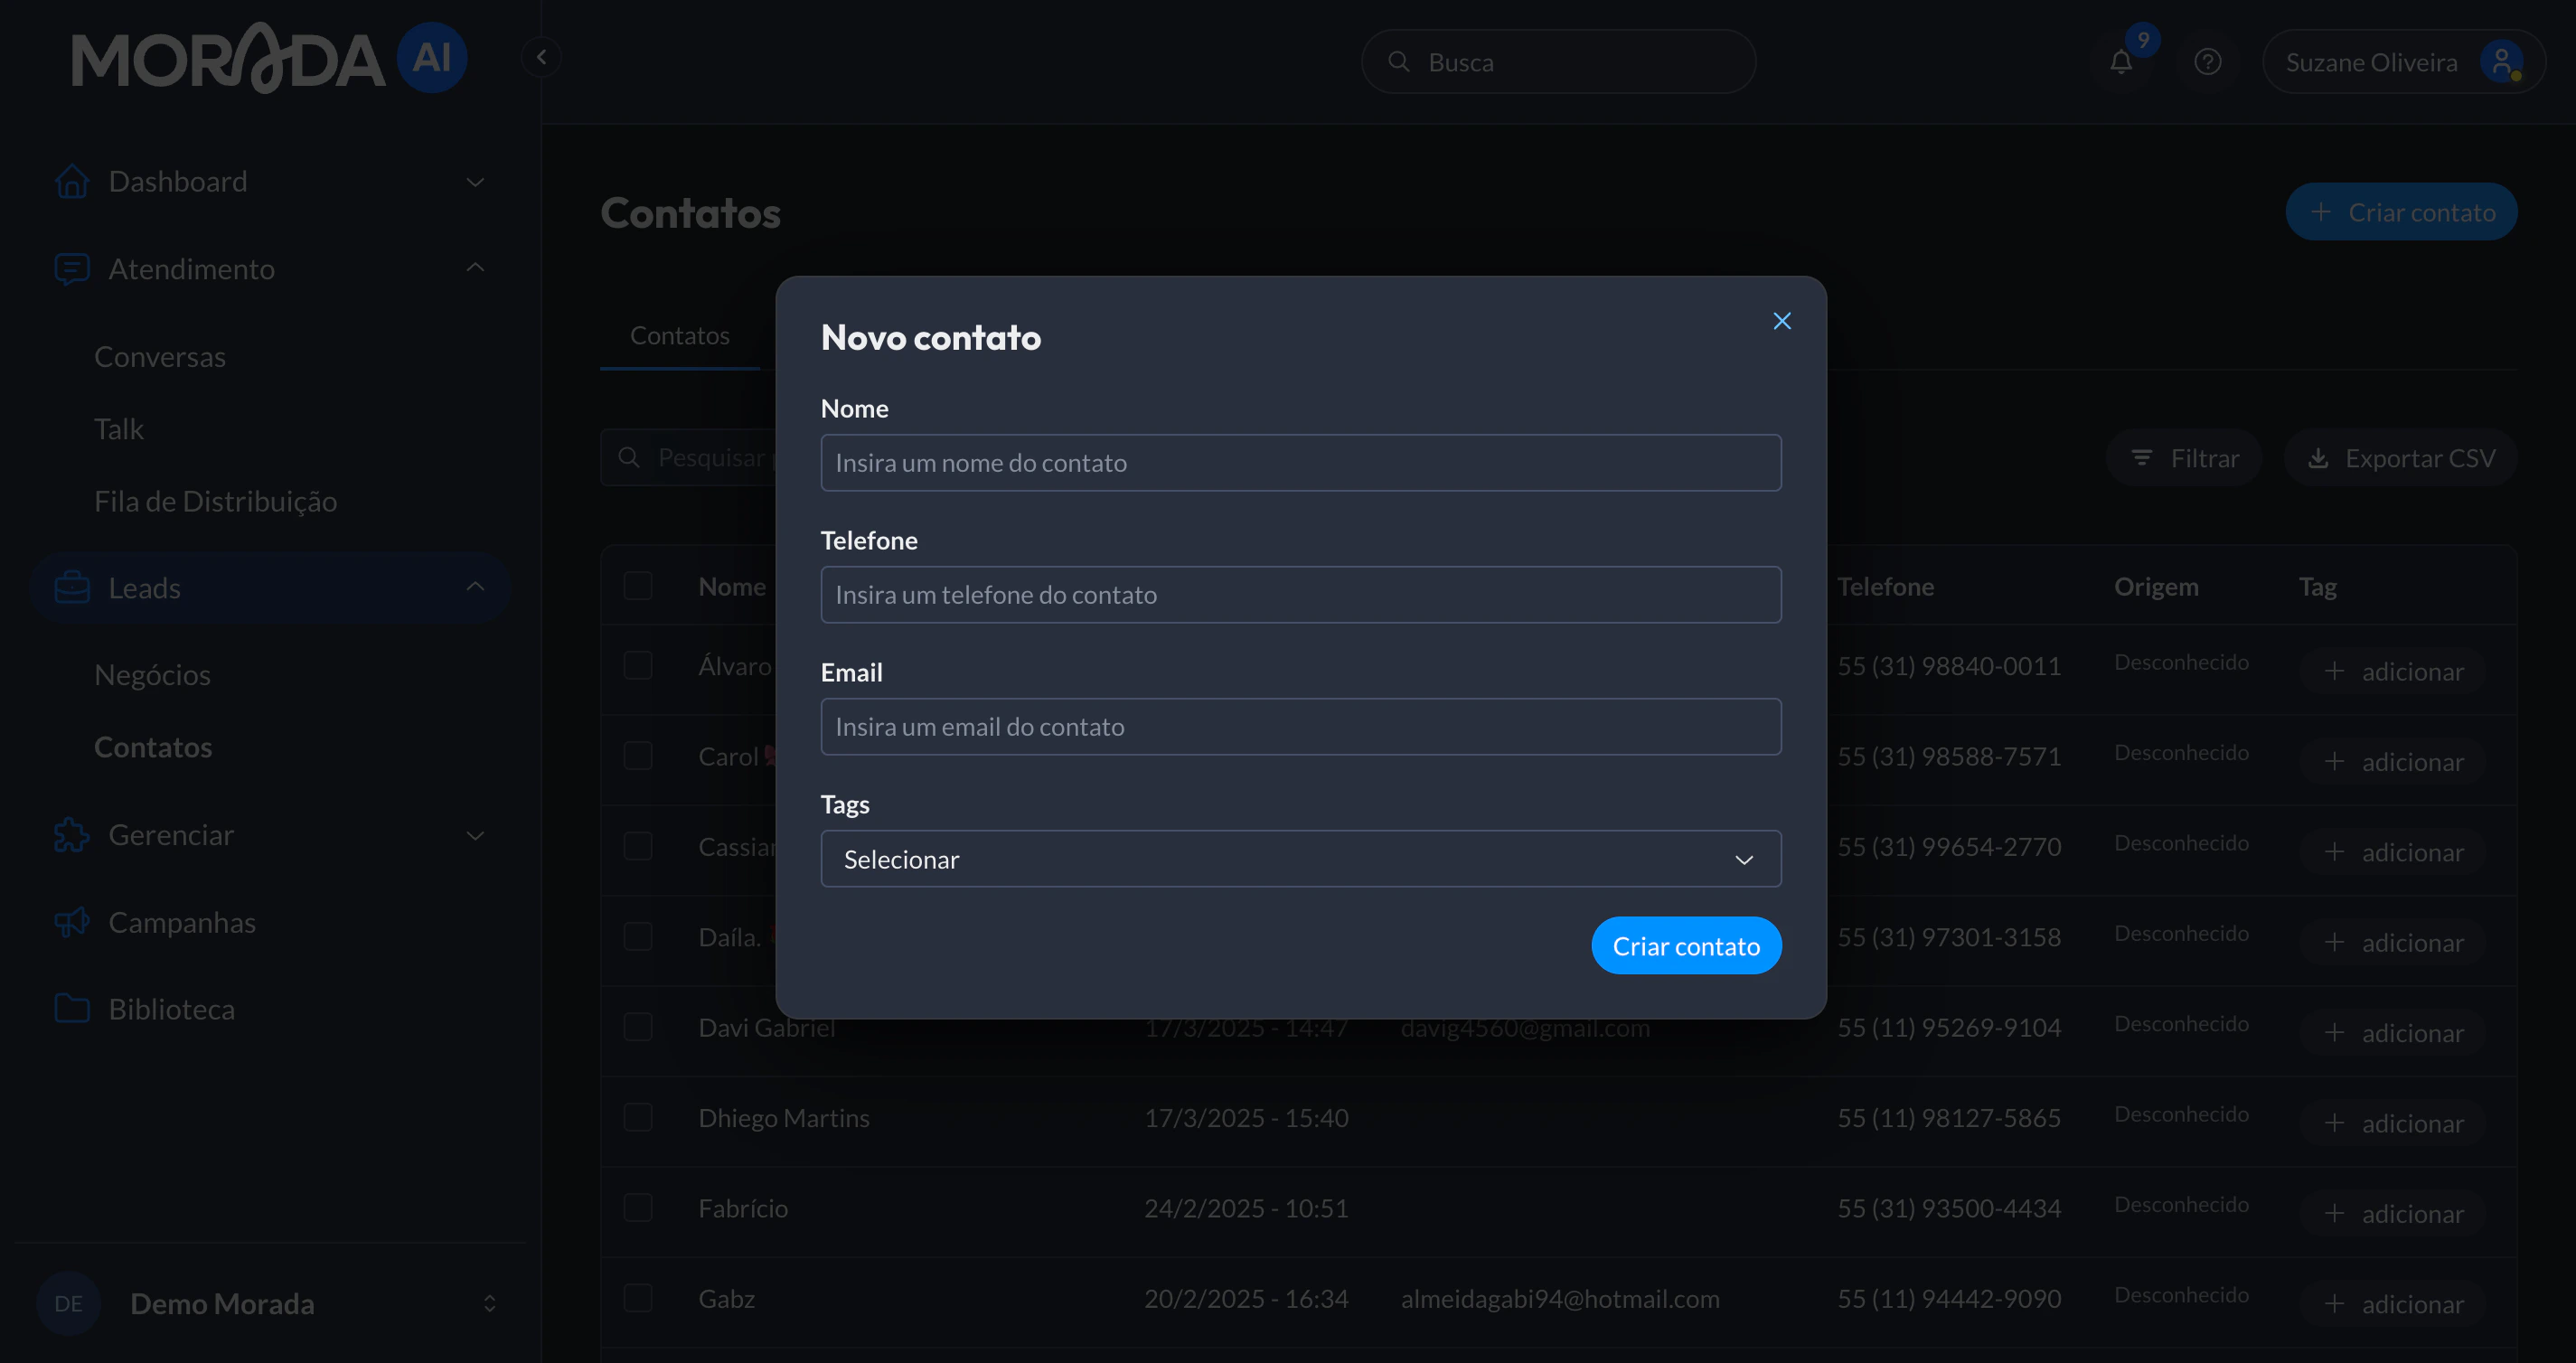The height and width of the screenshot is (1363, 2576).
Task: Click the Telefone input field
Action: point(1300,595)
